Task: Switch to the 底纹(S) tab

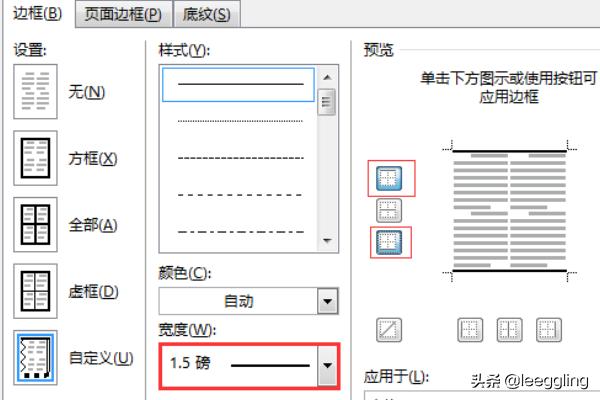Action: (x=207, y=15)
